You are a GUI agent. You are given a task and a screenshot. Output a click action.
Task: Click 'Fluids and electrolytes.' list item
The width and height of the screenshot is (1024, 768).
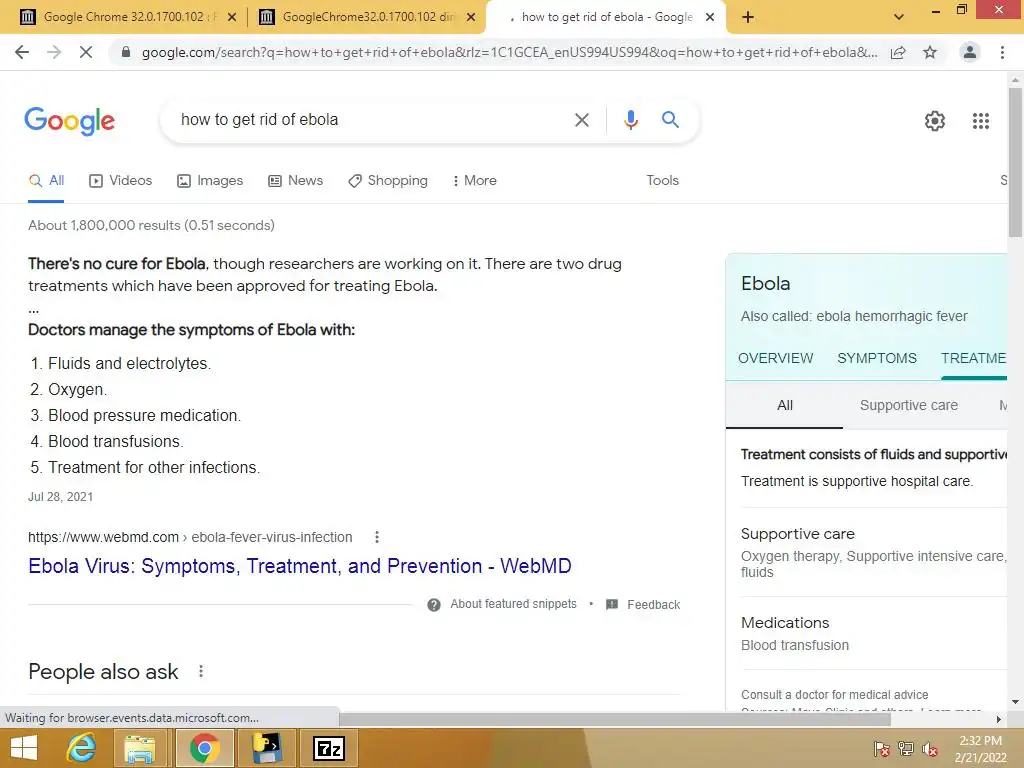click(x=129, y=364)
